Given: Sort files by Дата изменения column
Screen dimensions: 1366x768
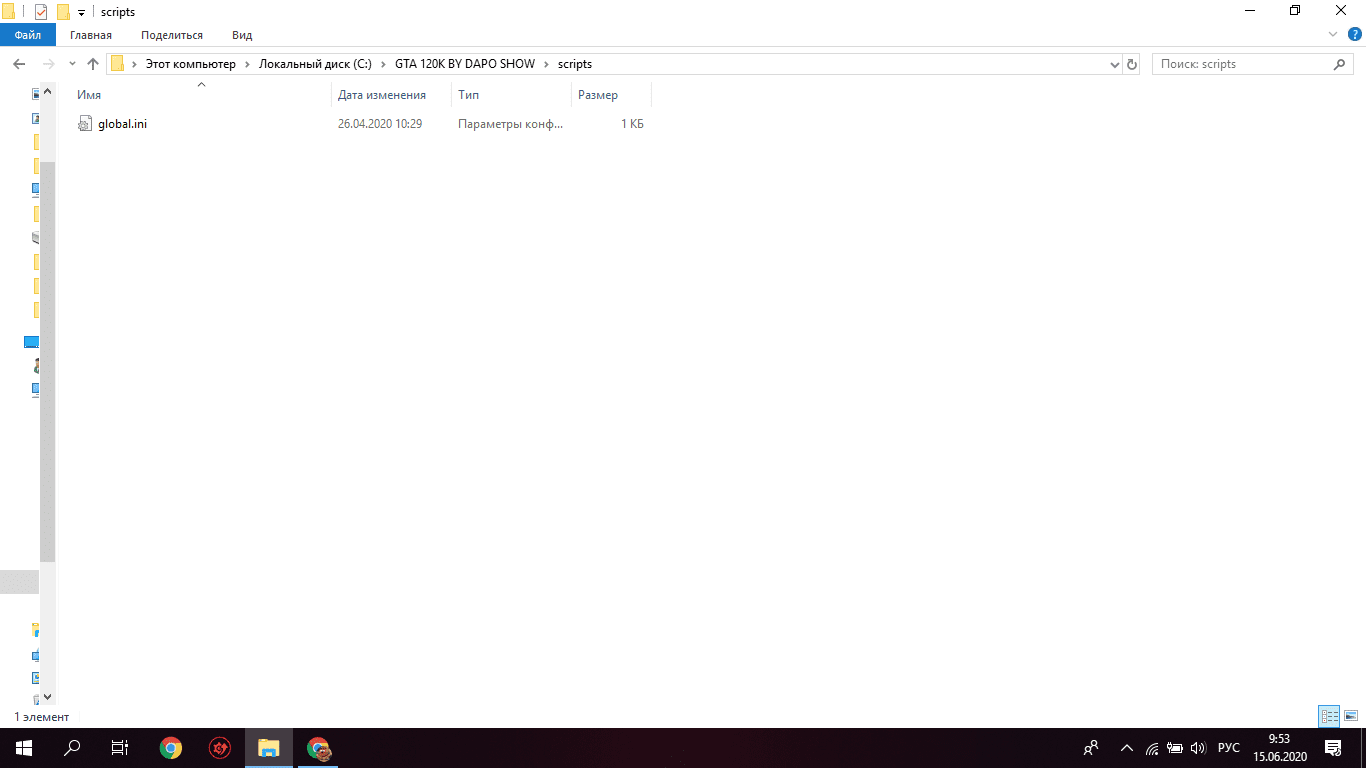Looking at the screenshot, I should [x=382, y=95].
